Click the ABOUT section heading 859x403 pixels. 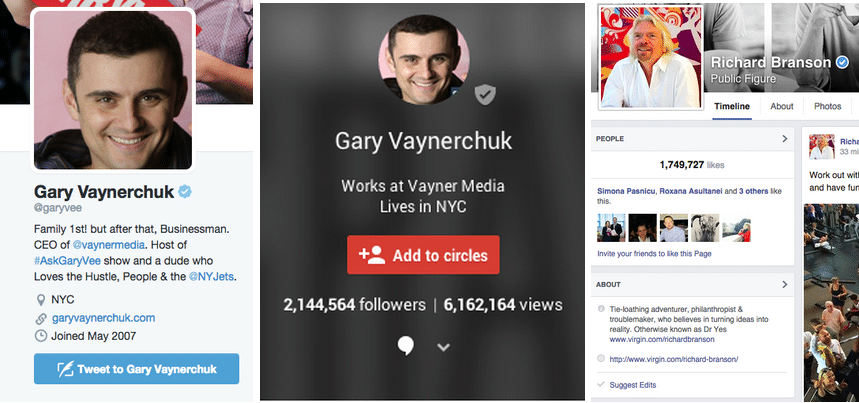tap(609, 285)
